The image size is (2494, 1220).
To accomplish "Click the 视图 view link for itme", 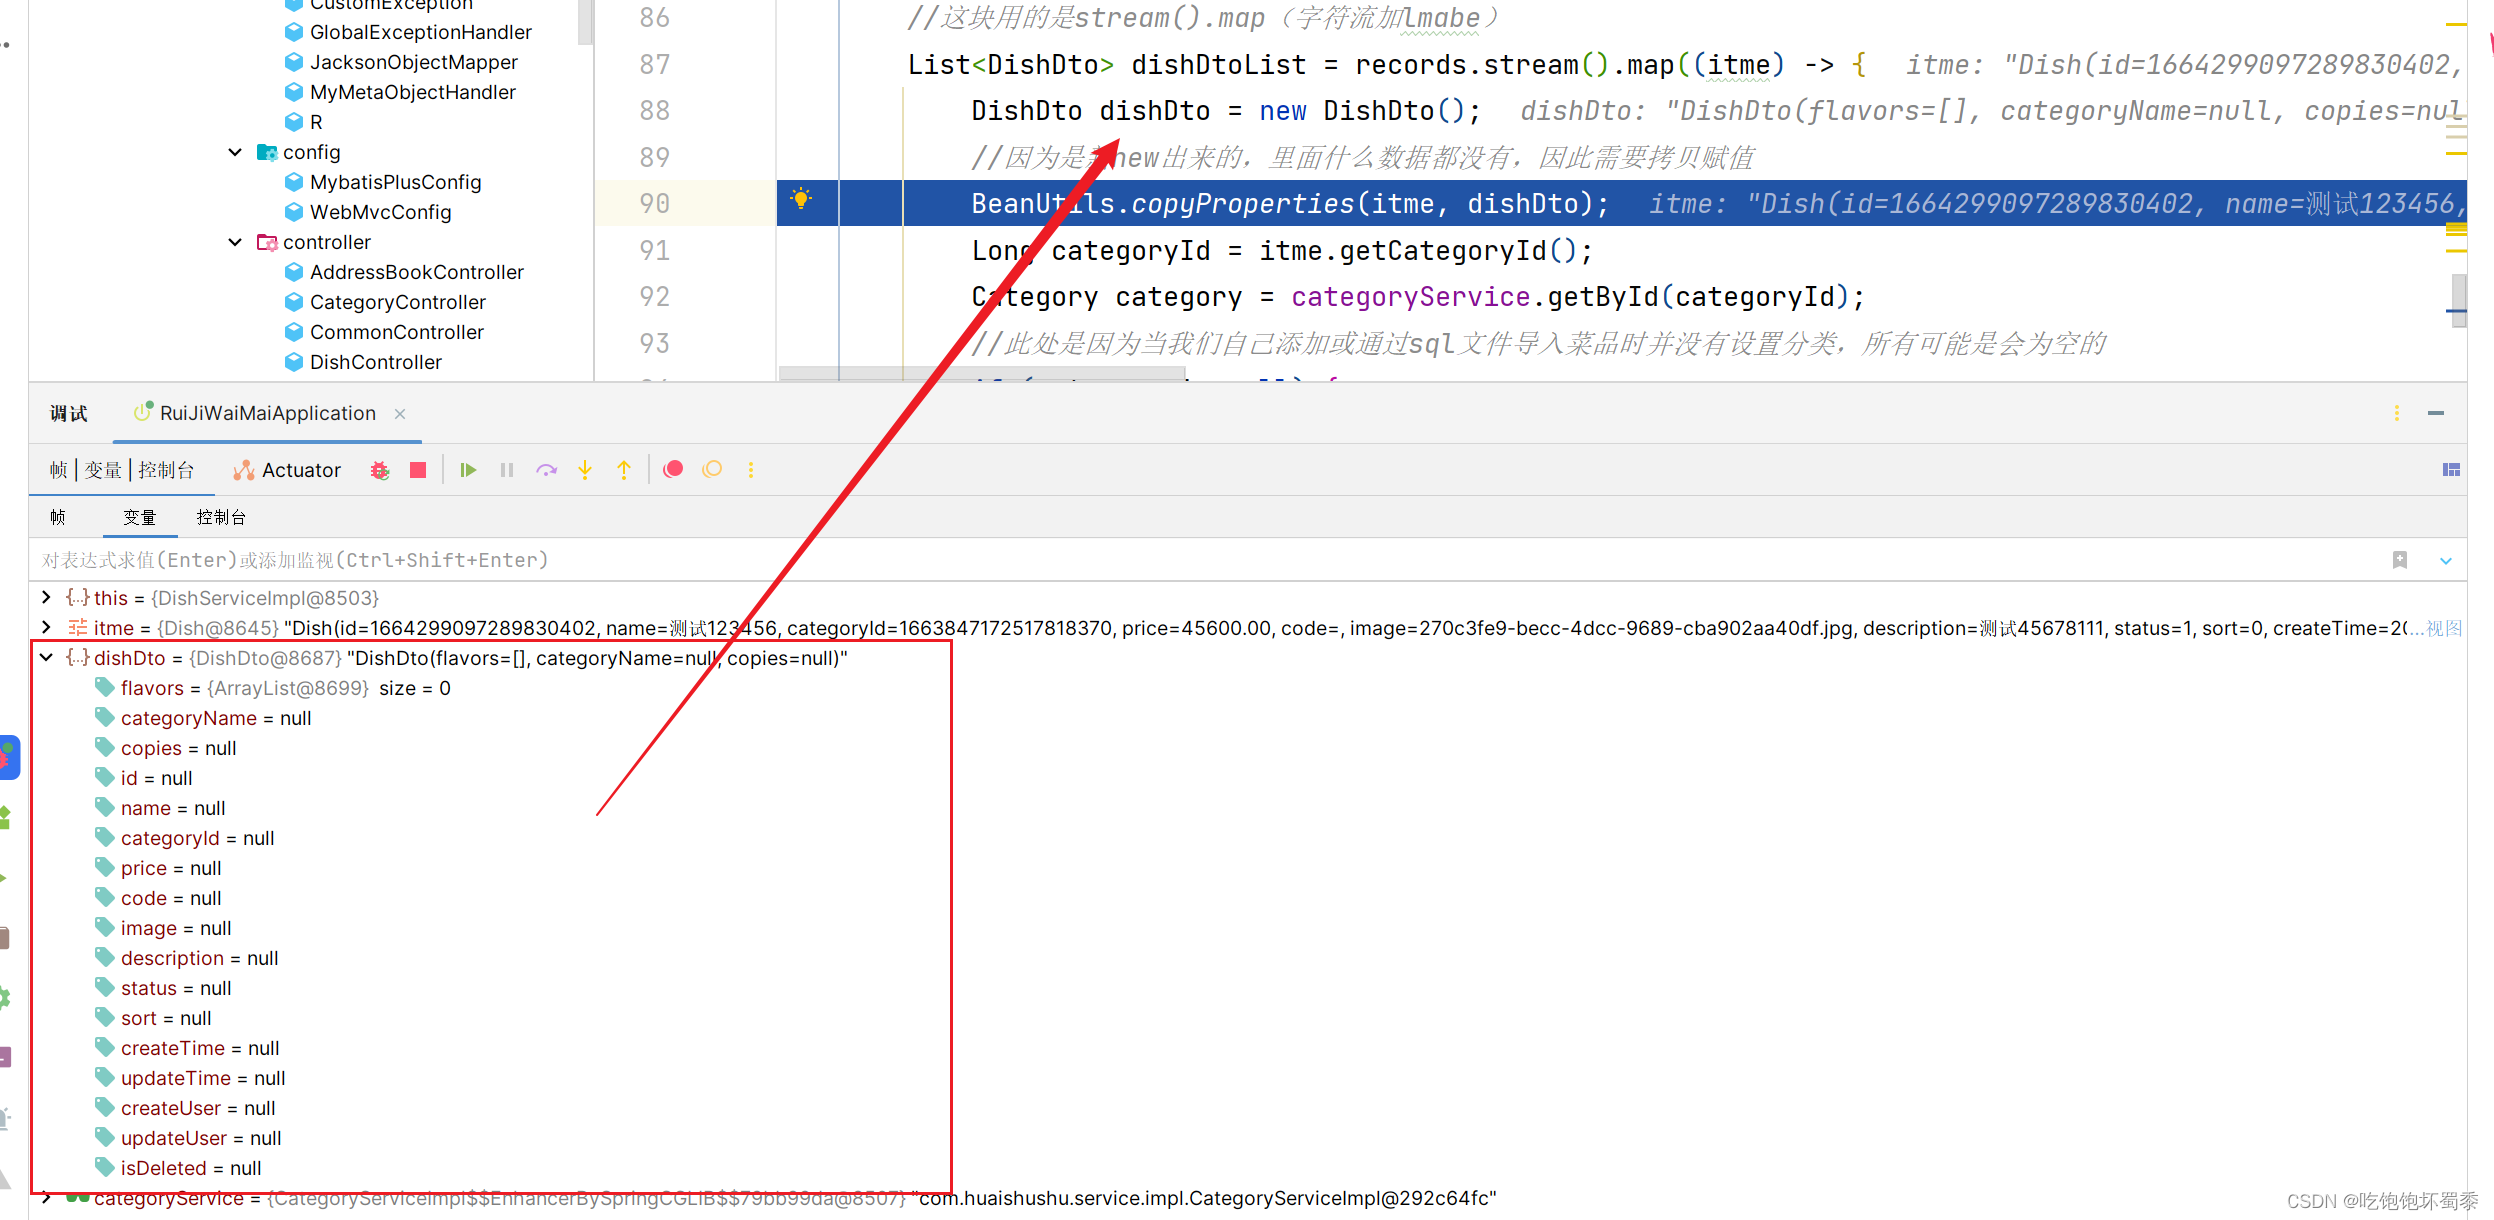I will click(2443, 628).
